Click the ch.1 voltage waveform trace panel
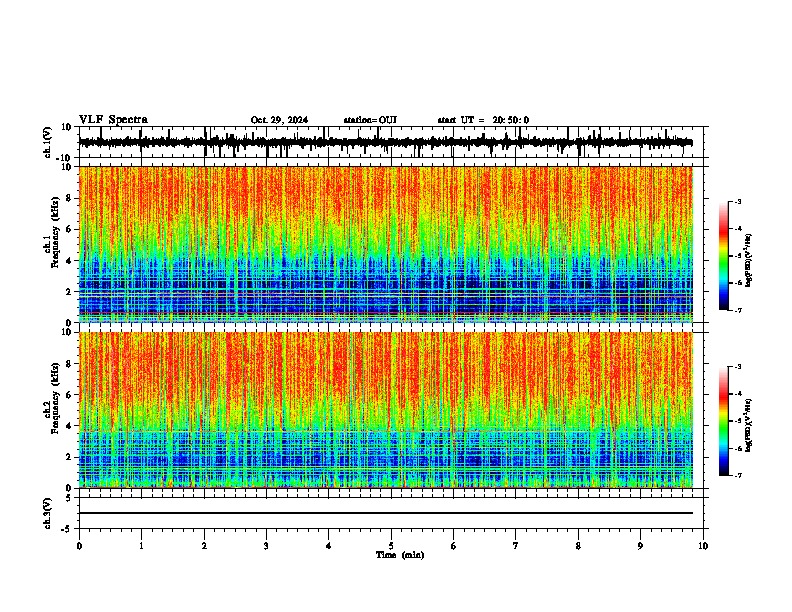This screenshot has height=612, width=792. 391,142
